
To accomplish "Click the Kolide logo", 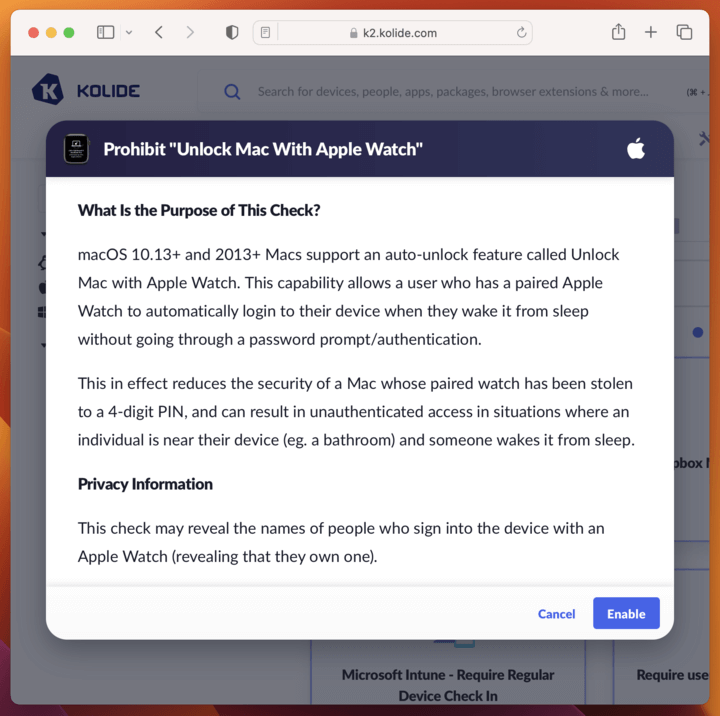I will tap(86, 90).
